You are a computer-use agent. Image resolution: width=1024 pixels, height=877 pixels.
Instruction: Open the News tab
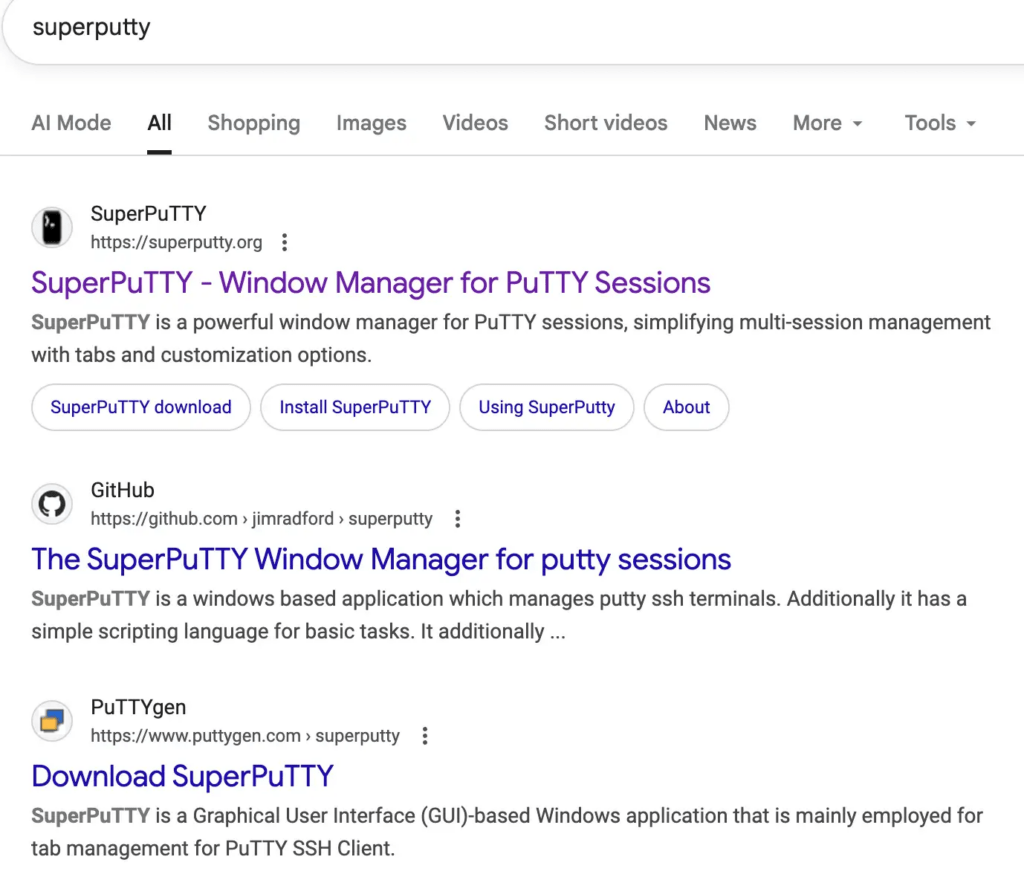click(x=730, y=123)
